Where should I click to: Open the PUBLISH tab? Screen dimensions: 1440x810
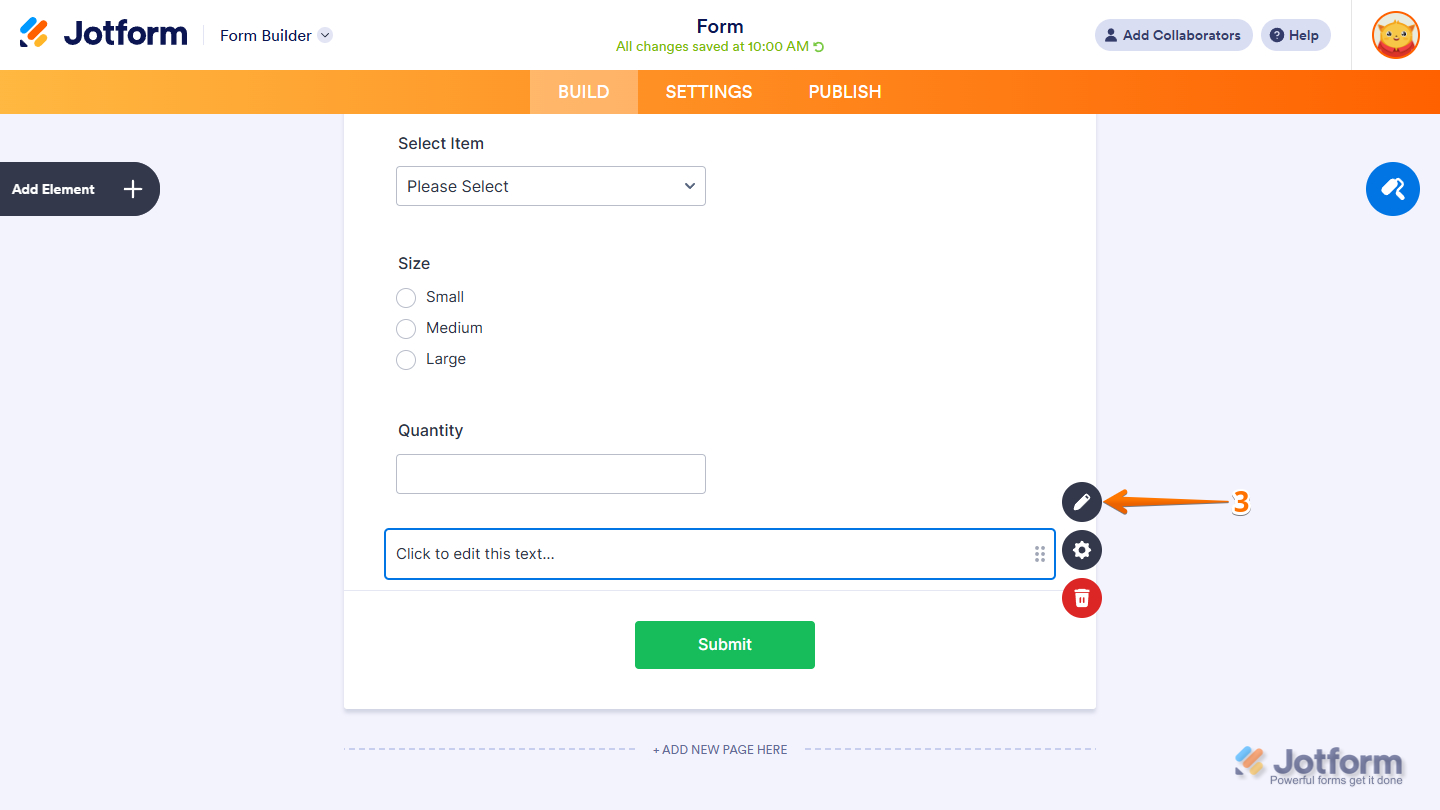coord(844,91)
